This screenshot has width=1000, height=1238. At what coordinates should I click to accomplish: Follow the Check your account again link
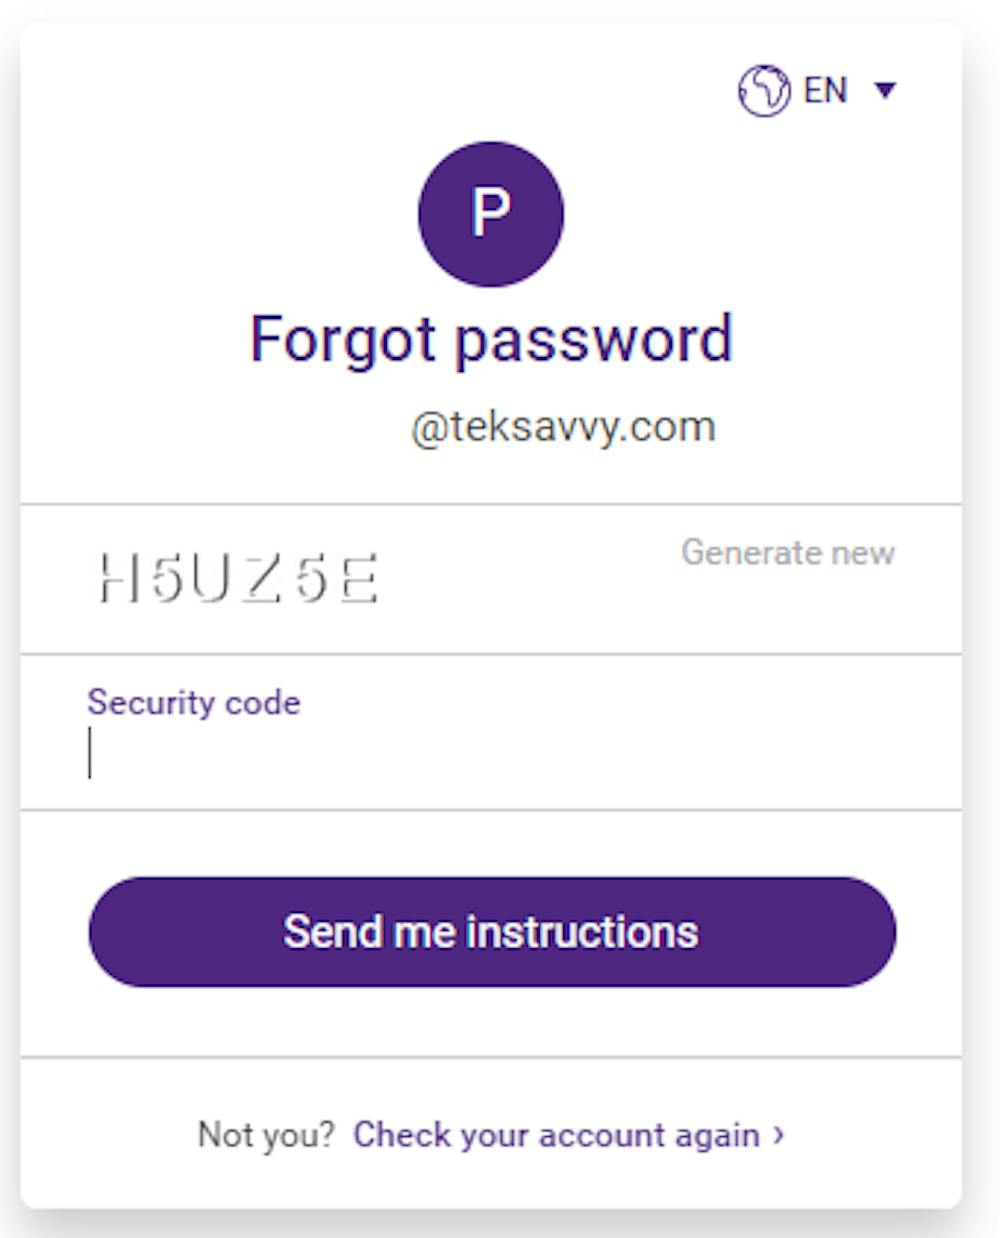(x=556, y=1135)
